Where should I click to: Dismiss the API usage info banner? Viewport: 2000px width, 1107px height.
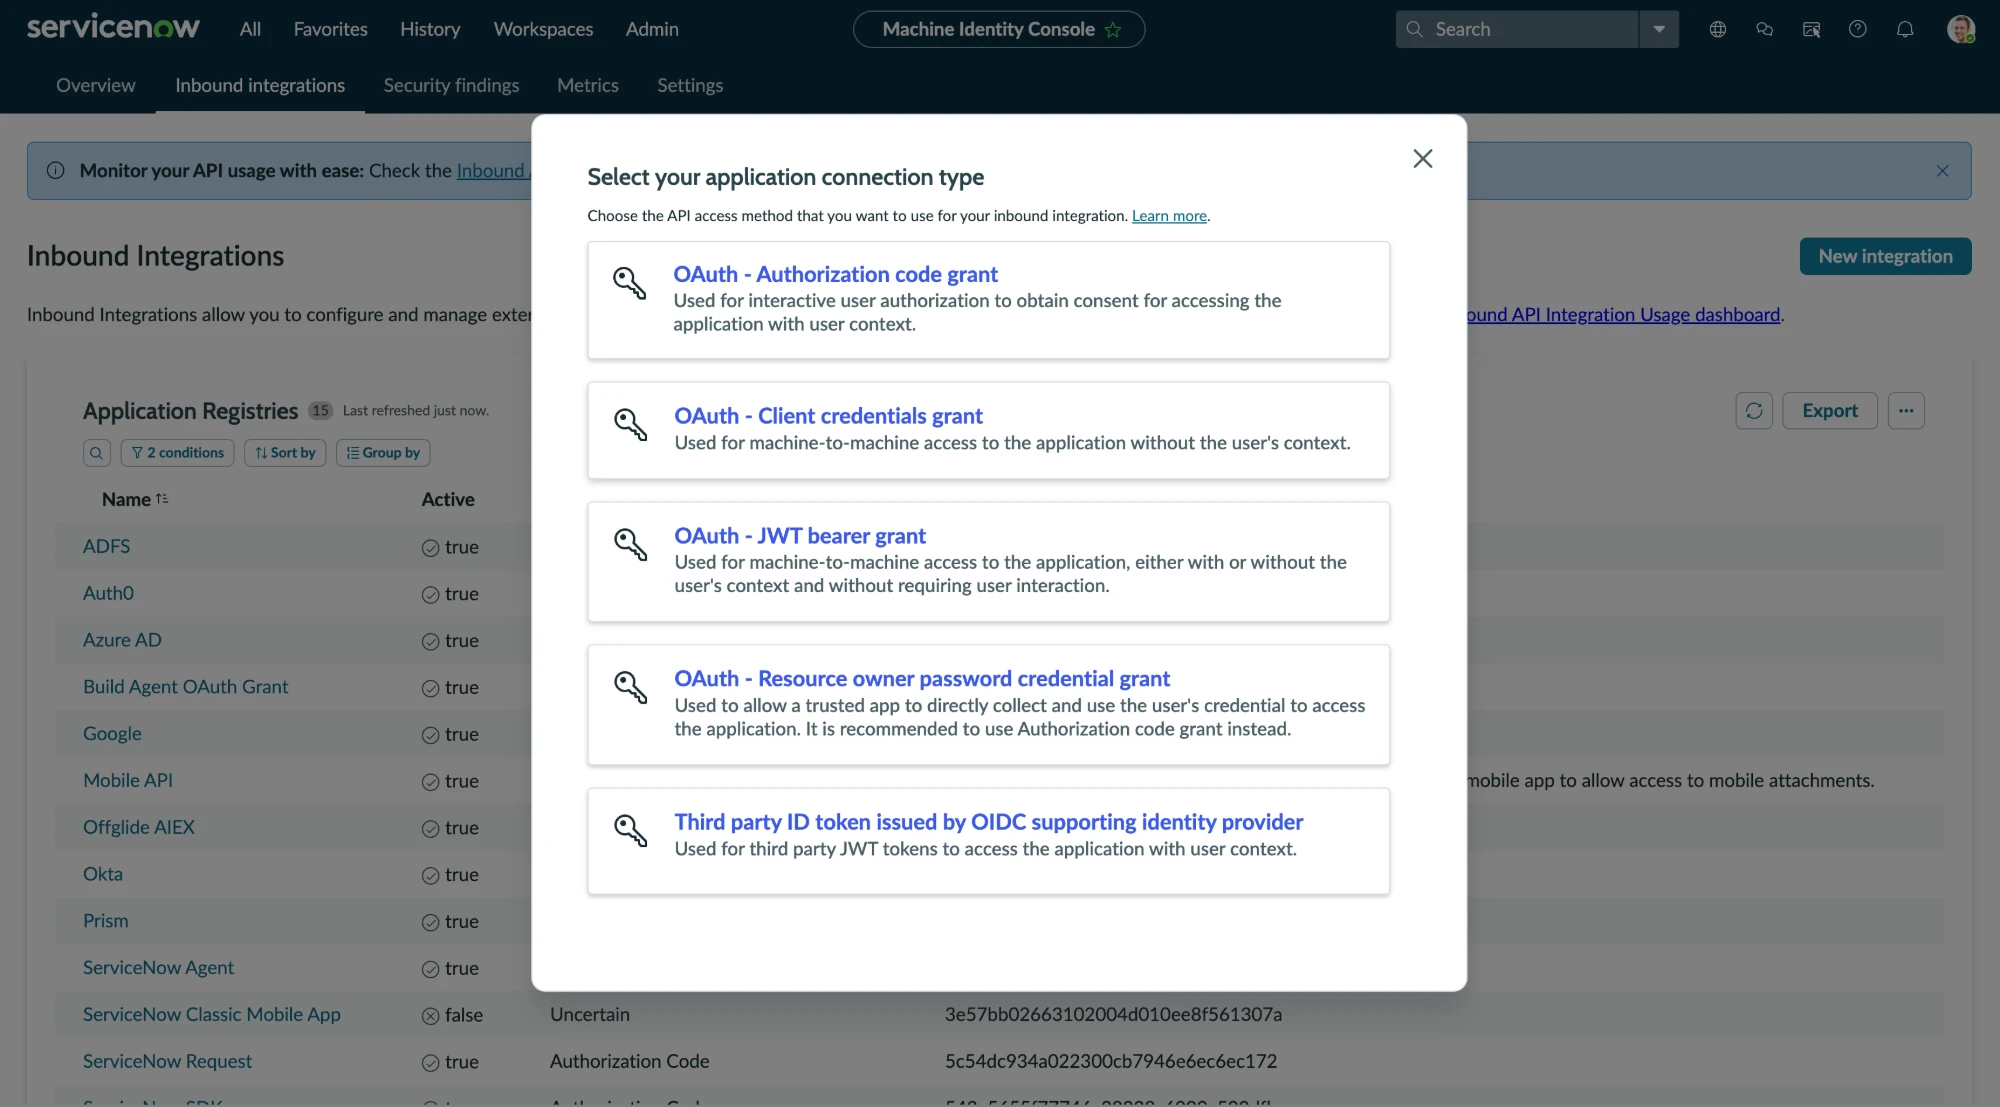click(x=1942, y=171)
